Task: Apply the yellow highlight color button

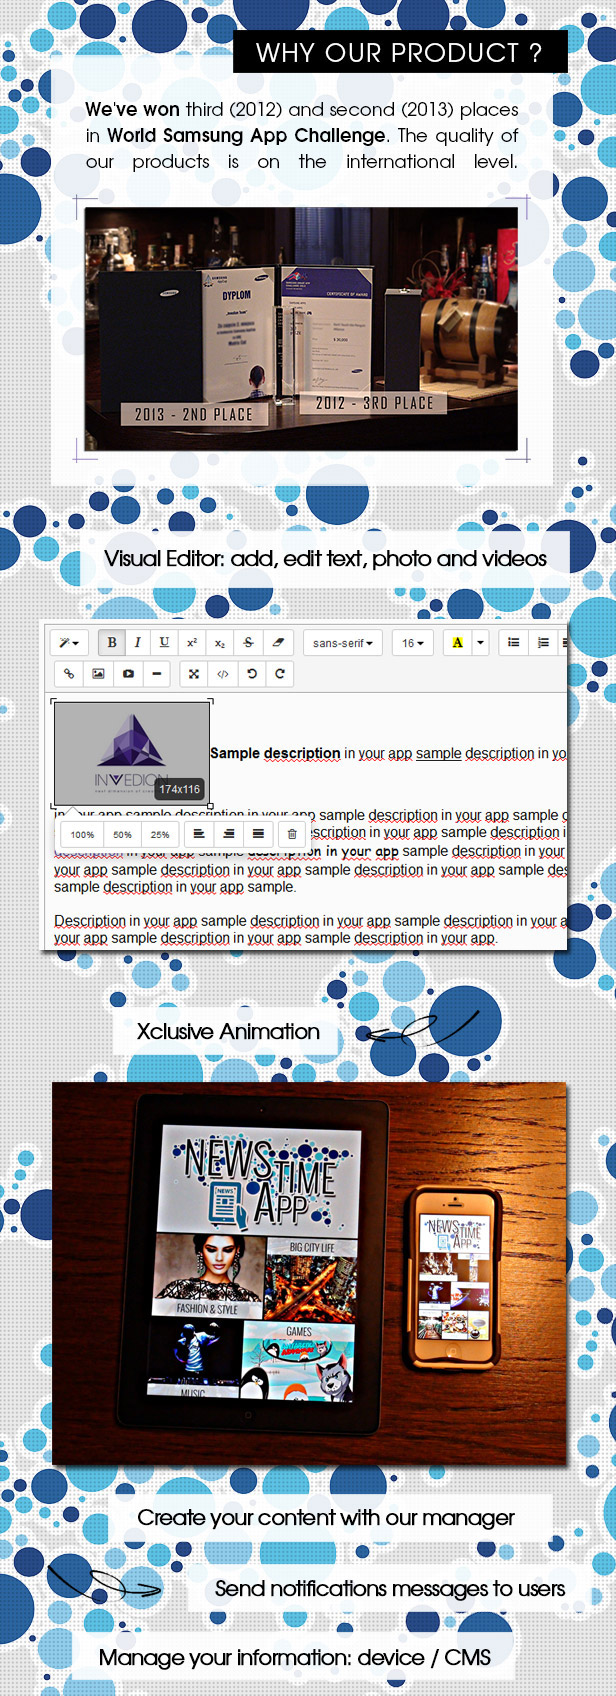Action: (457, 643)
